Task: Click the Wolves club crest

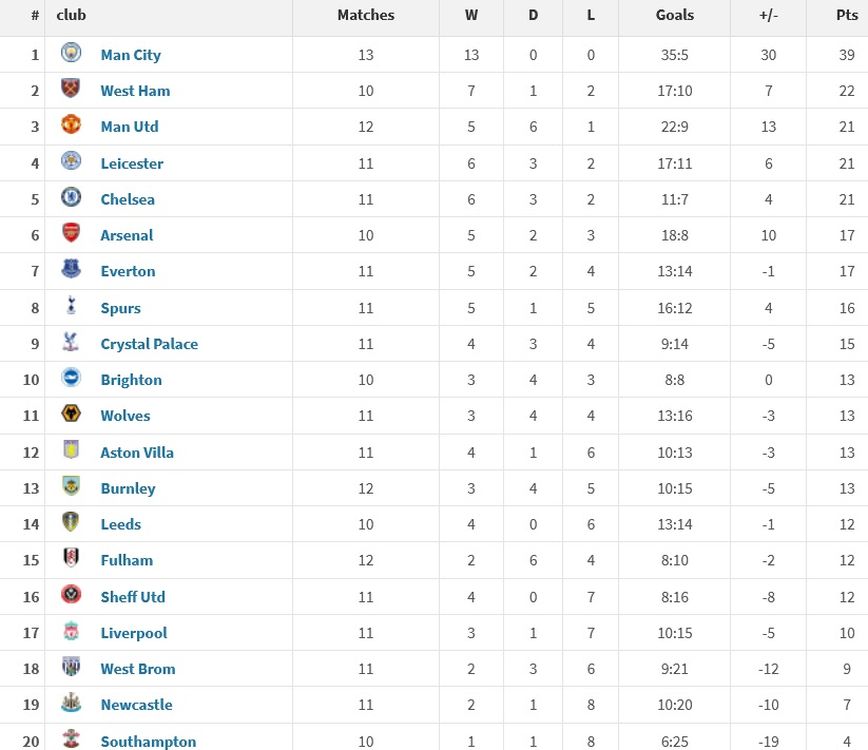Action: pyautogui.click(x=71, y=415)
